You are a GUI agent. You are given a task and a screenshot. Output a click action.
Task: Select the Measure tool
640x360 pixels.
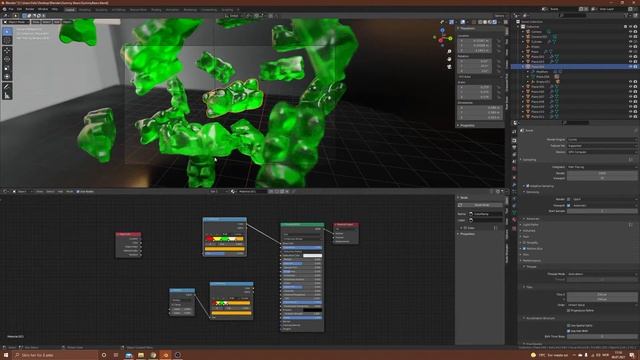[7, 96]
